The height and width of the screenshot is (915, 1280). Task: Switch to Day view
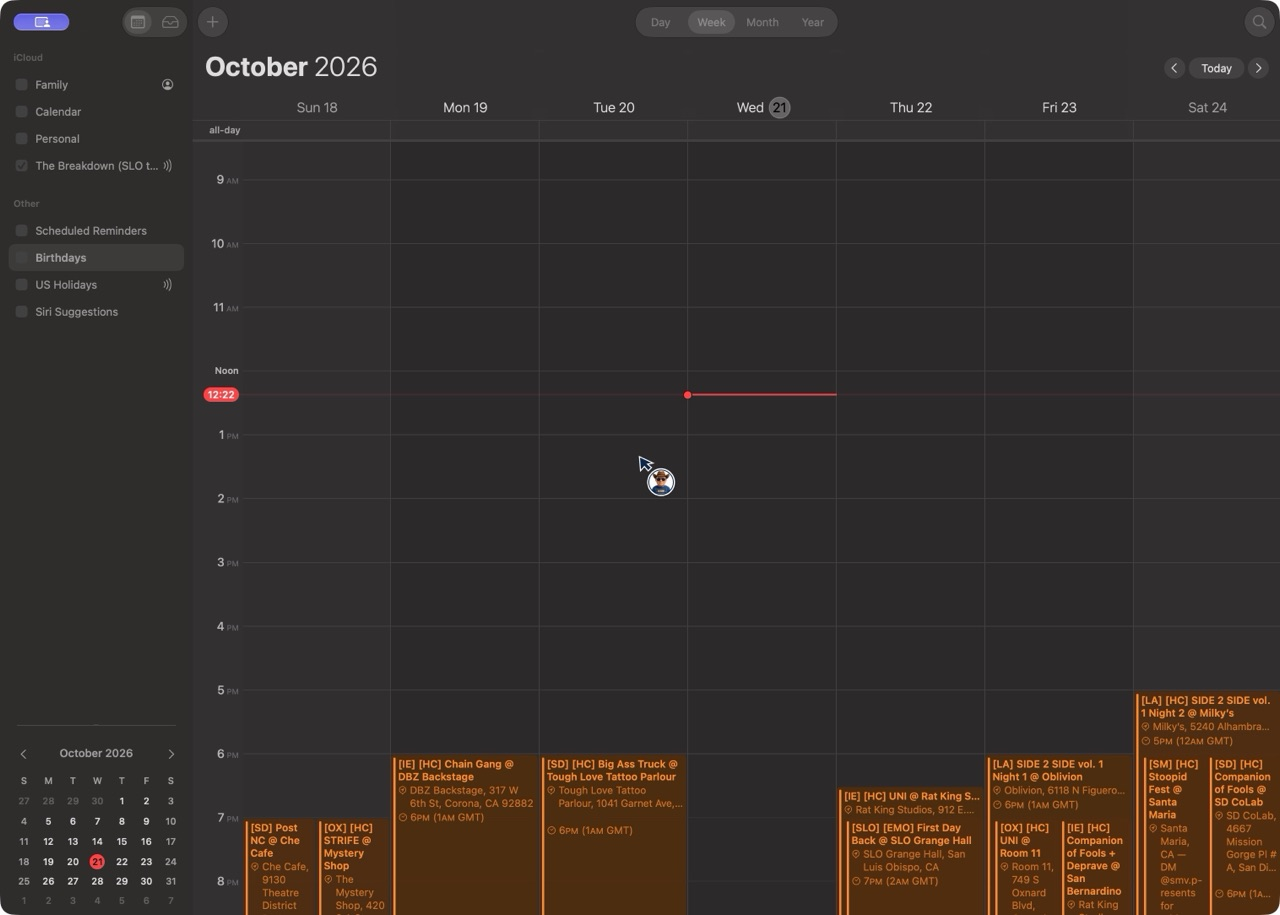click(660, 22)
